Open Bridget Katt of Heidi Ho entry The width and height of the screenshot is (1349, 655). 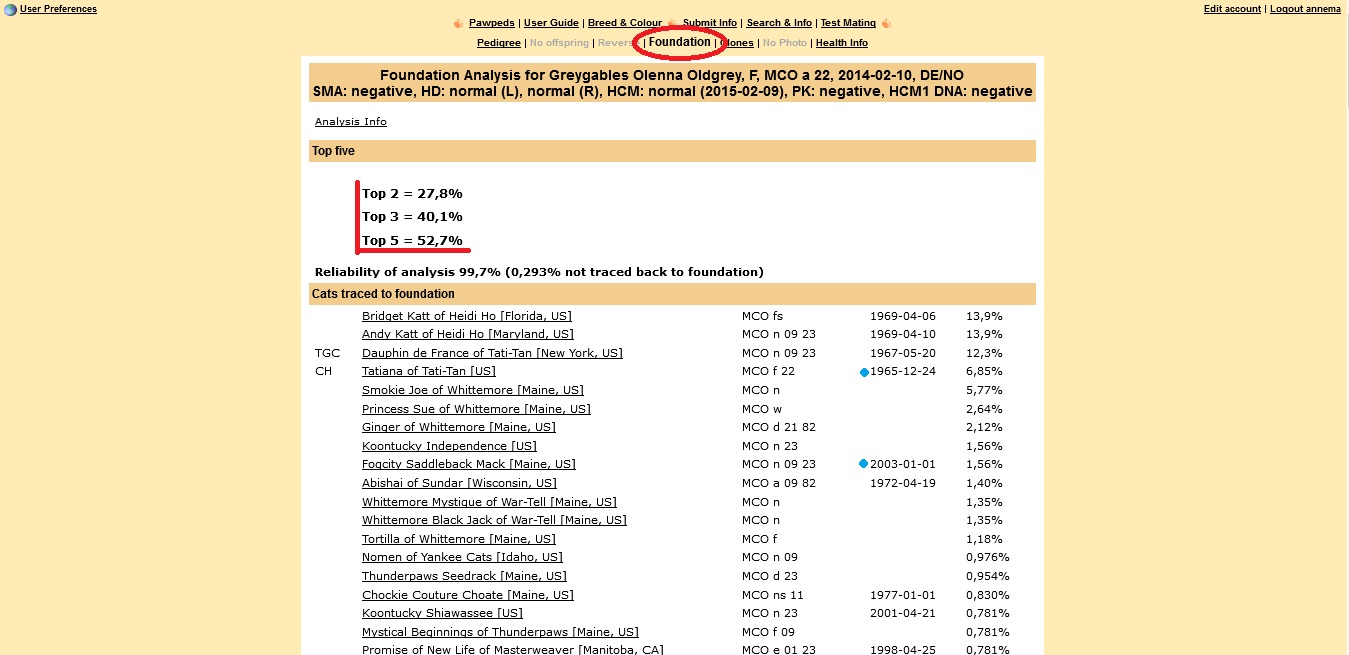point(468,316)
